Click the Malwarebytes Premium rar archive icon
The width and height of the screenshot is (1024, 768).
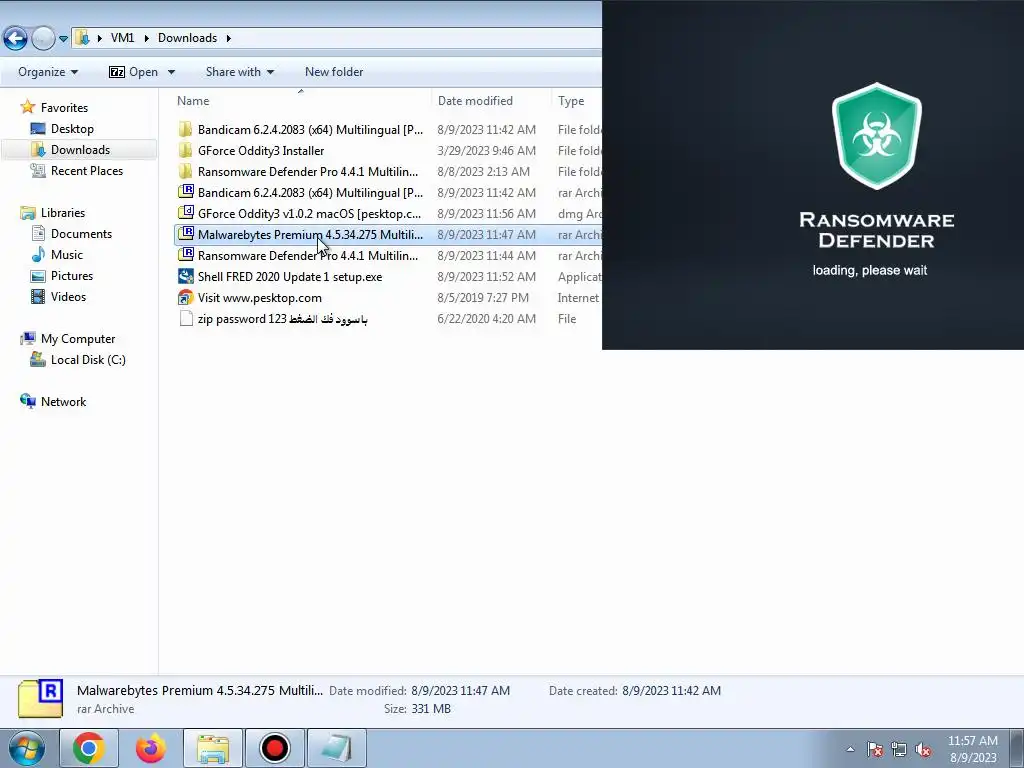click(x=185, y=234)
